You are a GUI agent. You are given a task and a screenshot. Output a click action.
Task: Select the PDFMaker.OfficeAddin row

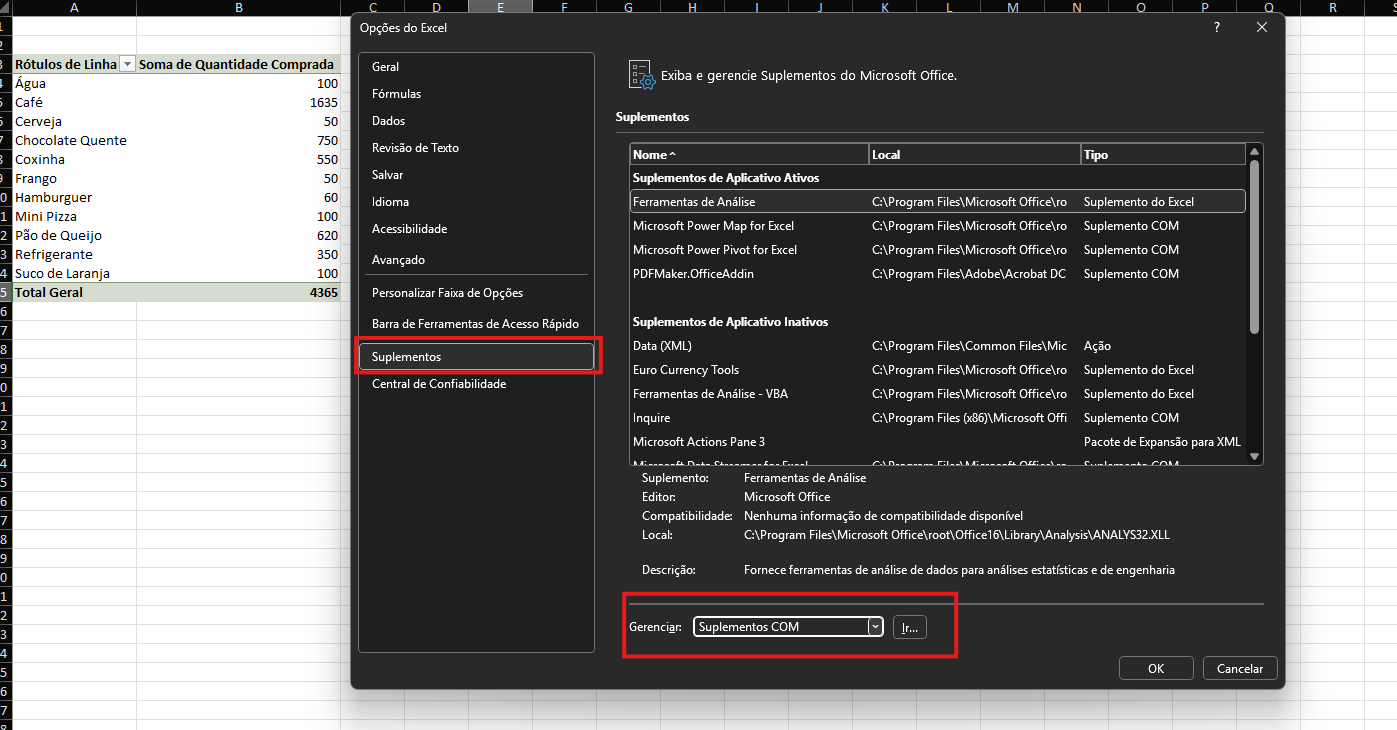click(x=938, y=274)
